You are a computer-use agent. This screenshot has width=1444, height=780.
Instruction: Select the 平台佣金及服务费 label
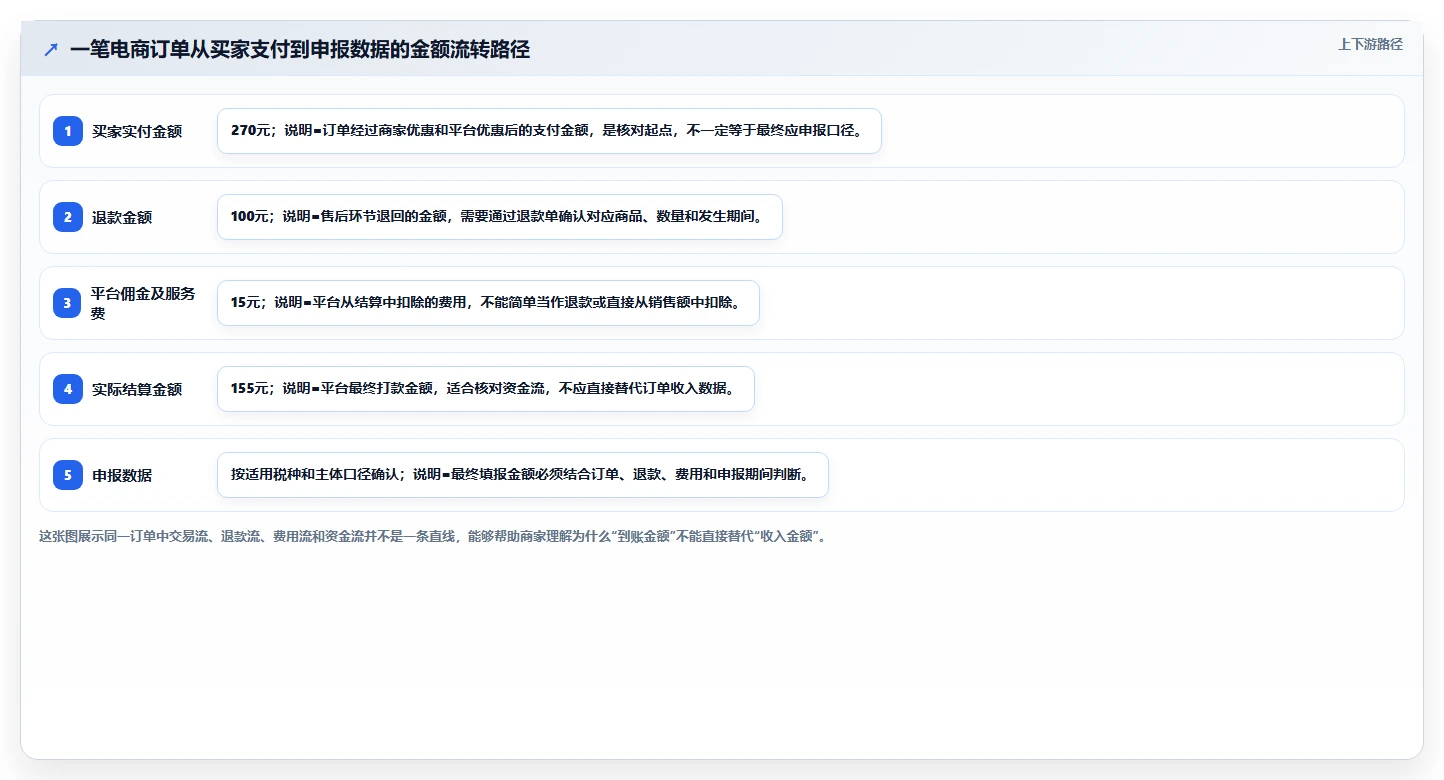point(144,303)
